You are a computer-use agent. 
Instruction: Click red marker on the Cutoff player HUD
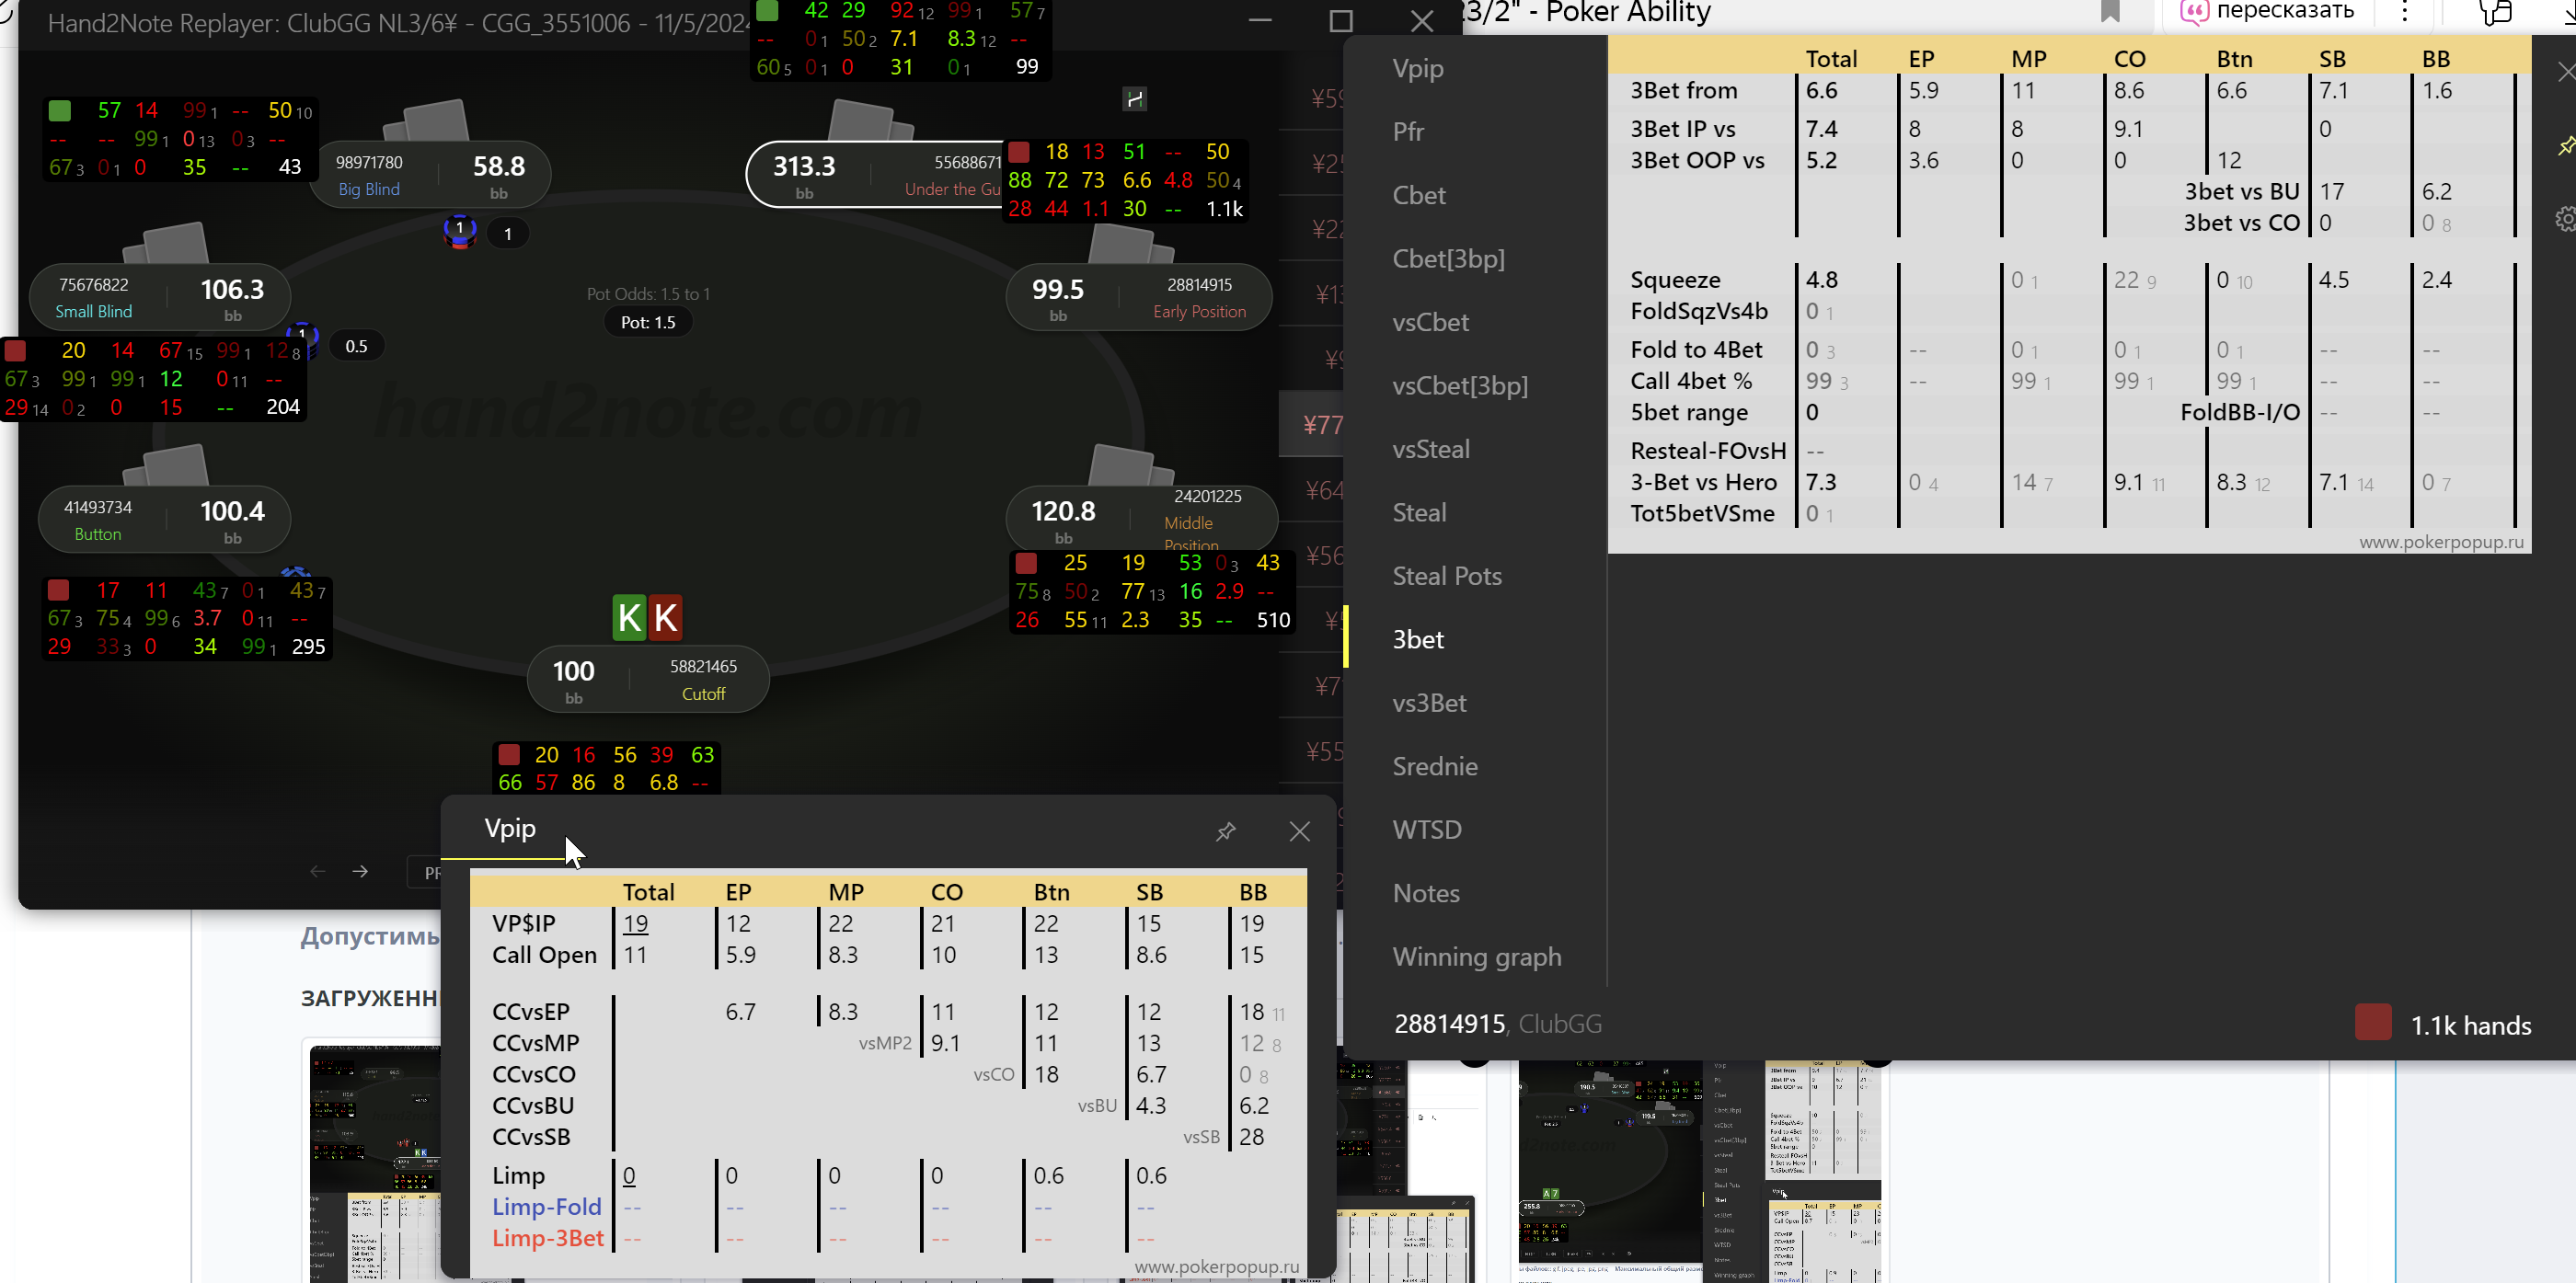508,754
